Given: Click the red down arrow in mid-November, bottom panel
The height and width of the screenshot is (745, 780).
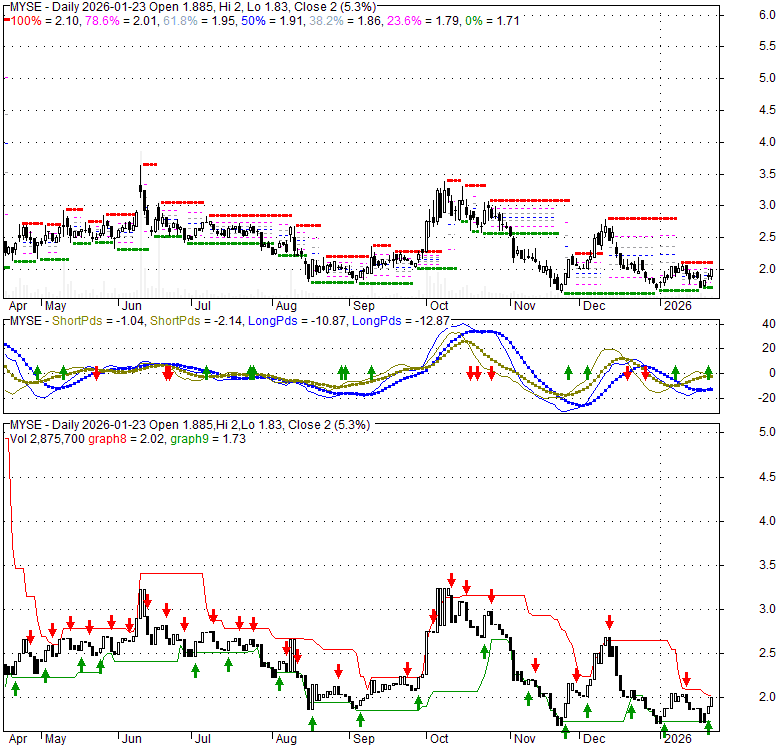Looking at the screenshot, I should click(536, 664).
